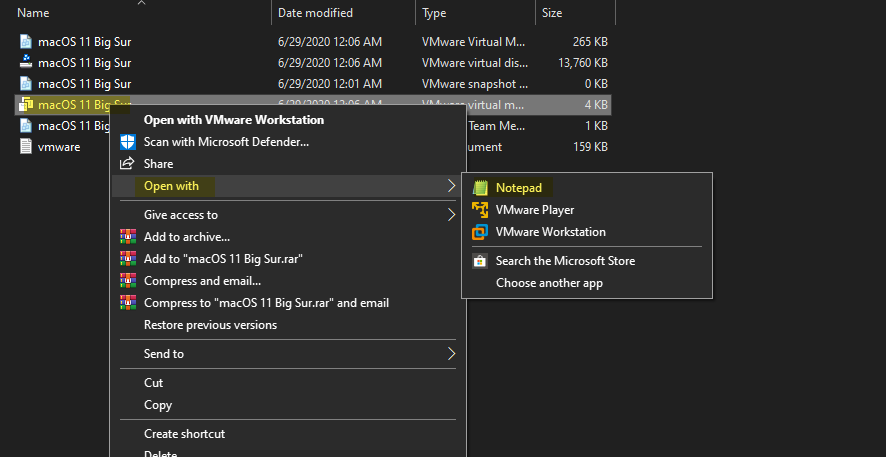Click the vmware file name

pyautogui.click(x=59, y=147)
